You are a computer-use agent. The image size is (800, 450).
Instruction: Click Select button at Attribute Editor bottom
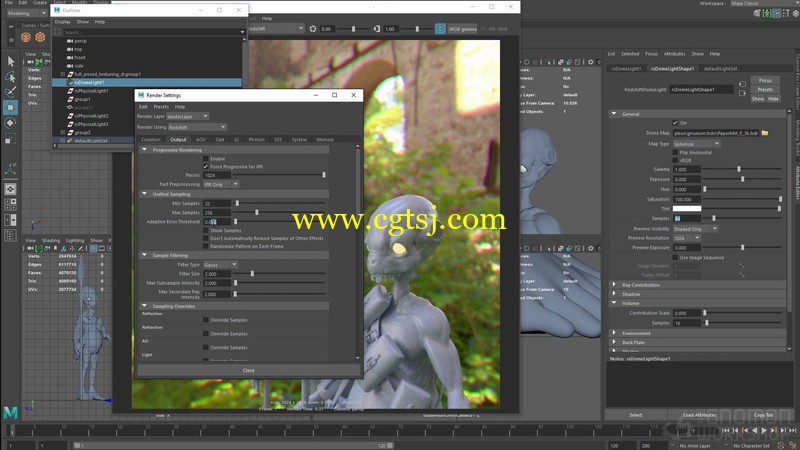636,415
